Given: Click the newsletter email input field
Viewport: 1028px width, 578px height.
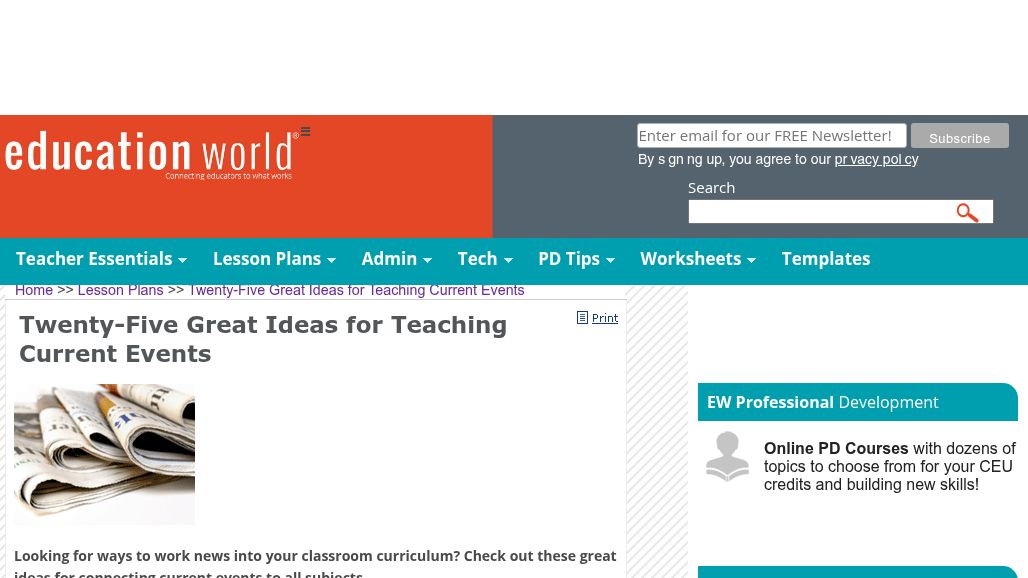Looking at the screenshot, I should pos(771,135).
